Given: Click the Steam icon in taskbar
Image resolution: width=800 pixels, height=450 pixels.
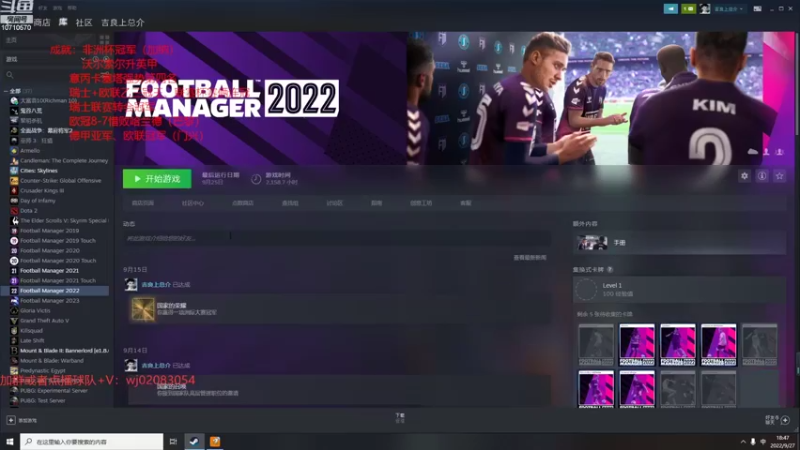Looking at the screenshot, I should click(x=194, y=441).
